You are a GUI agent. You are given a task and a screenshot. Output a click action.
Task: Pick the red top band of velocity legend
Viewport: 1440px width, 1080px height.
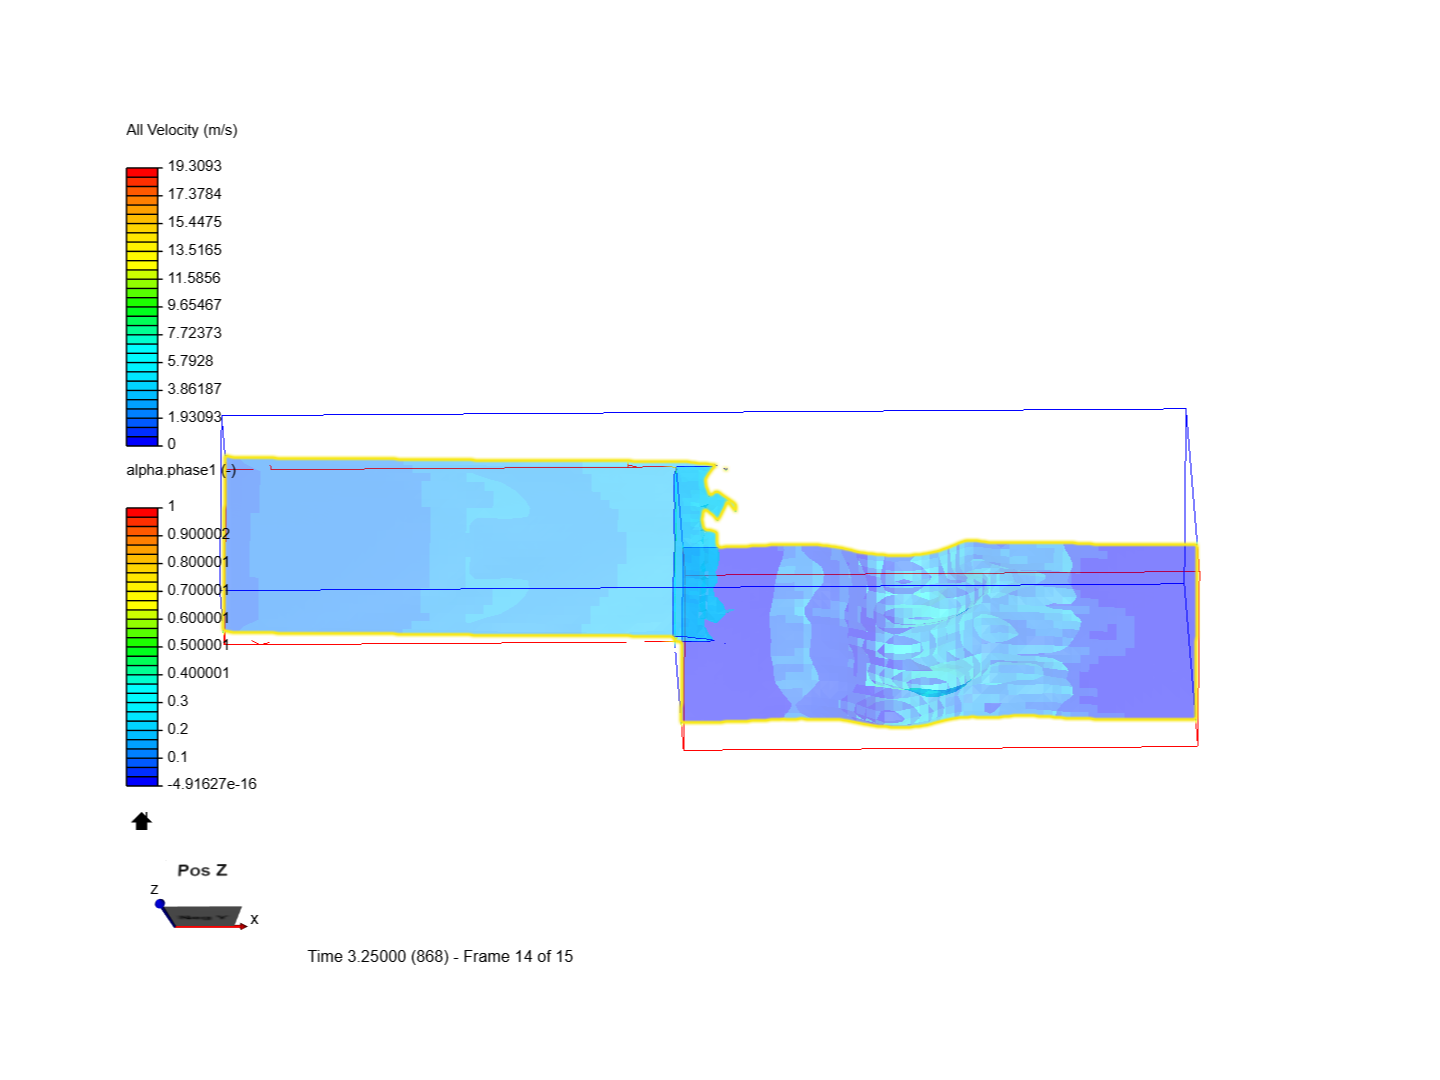coord(142,173)
